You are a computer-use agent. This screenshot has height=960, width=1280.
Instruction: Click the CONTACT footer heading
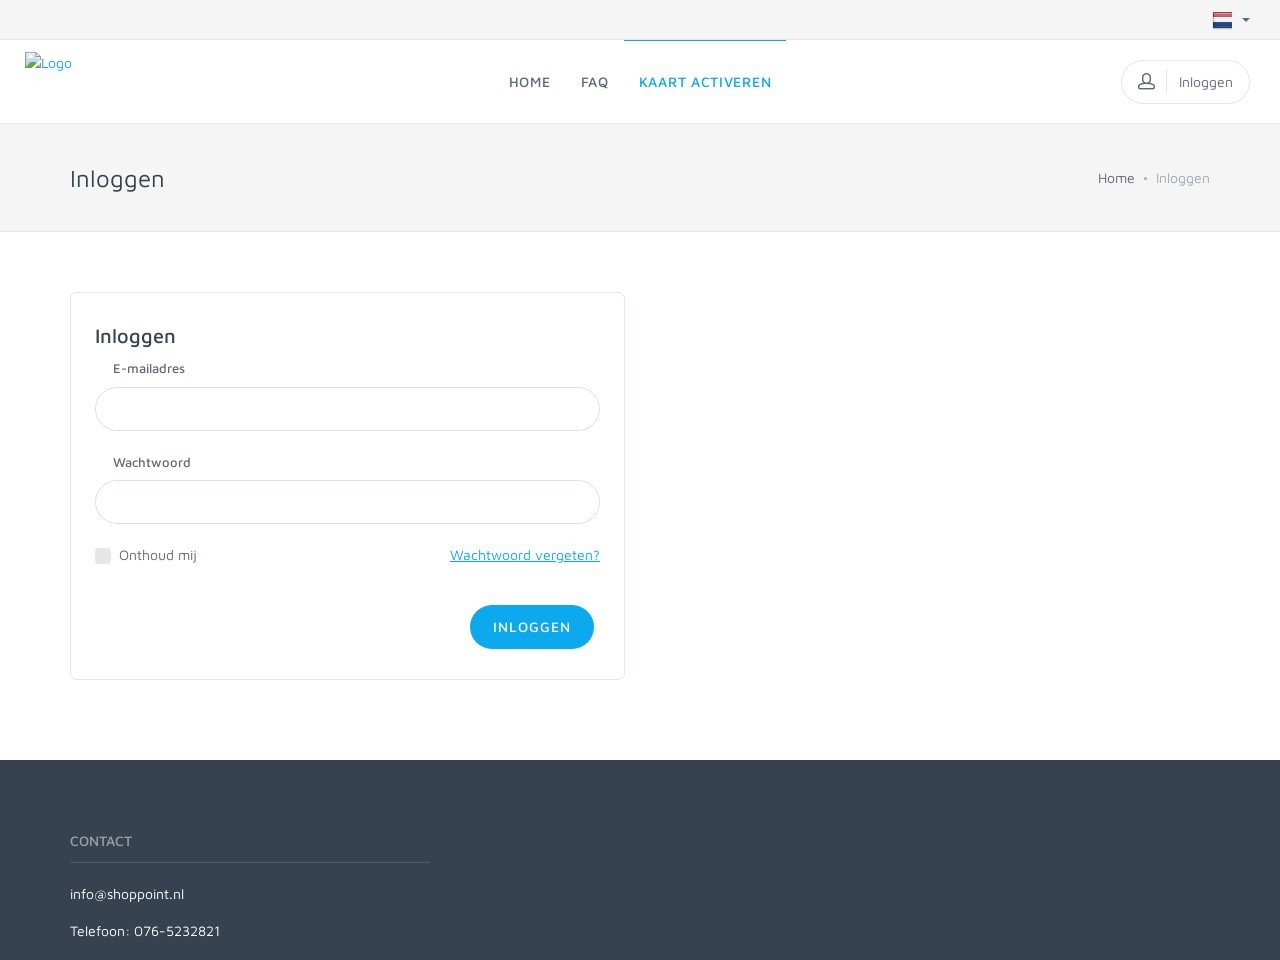[x=101, y=841]
